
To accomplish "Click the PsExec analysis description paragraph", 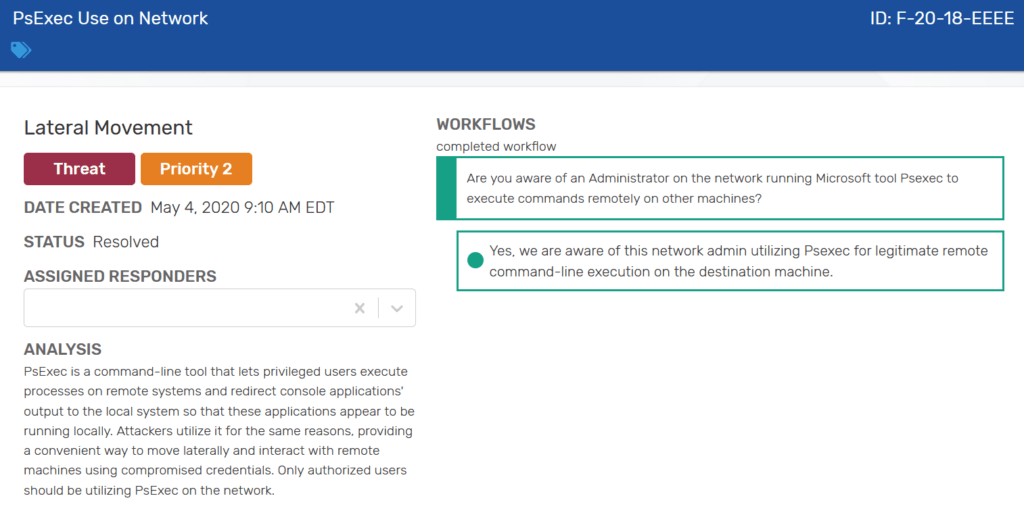I will [219, 431].
